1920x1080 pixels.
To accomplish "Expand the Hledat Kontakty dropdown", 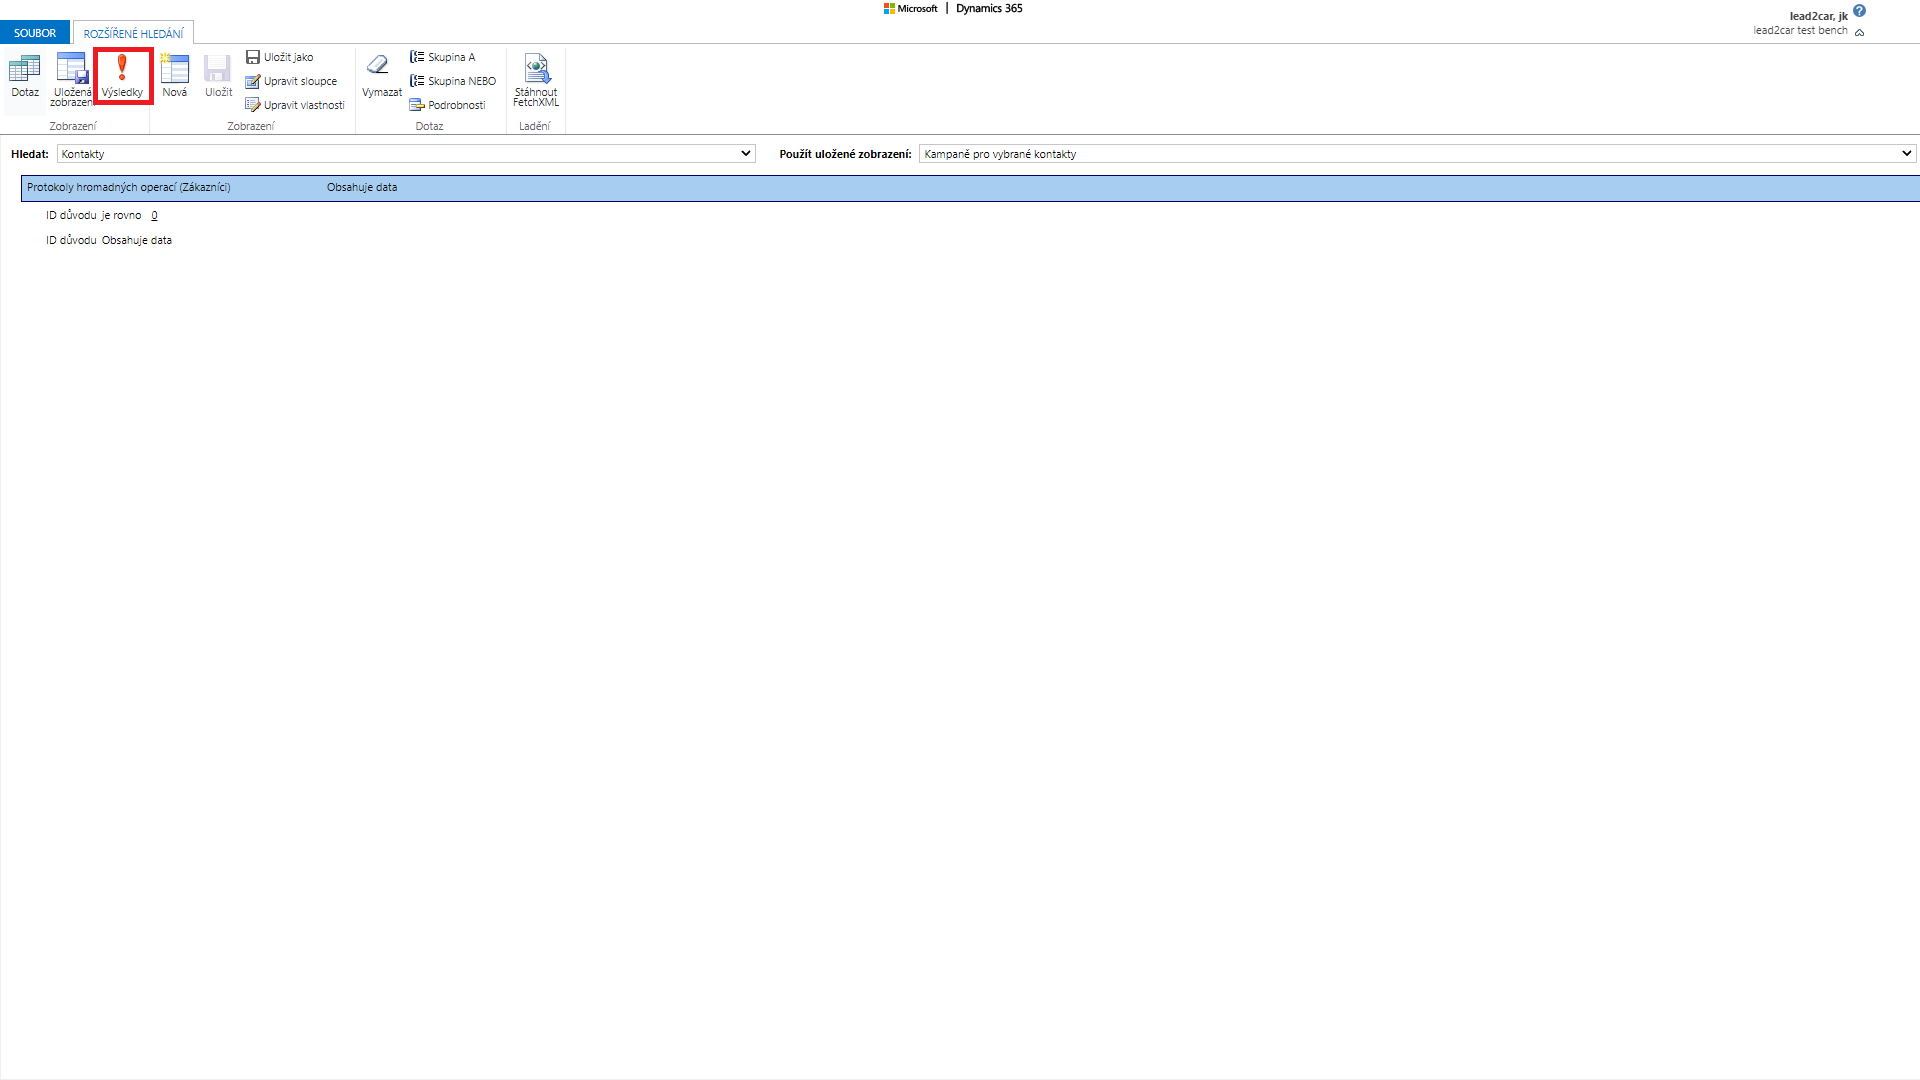I will coord(745,154).
